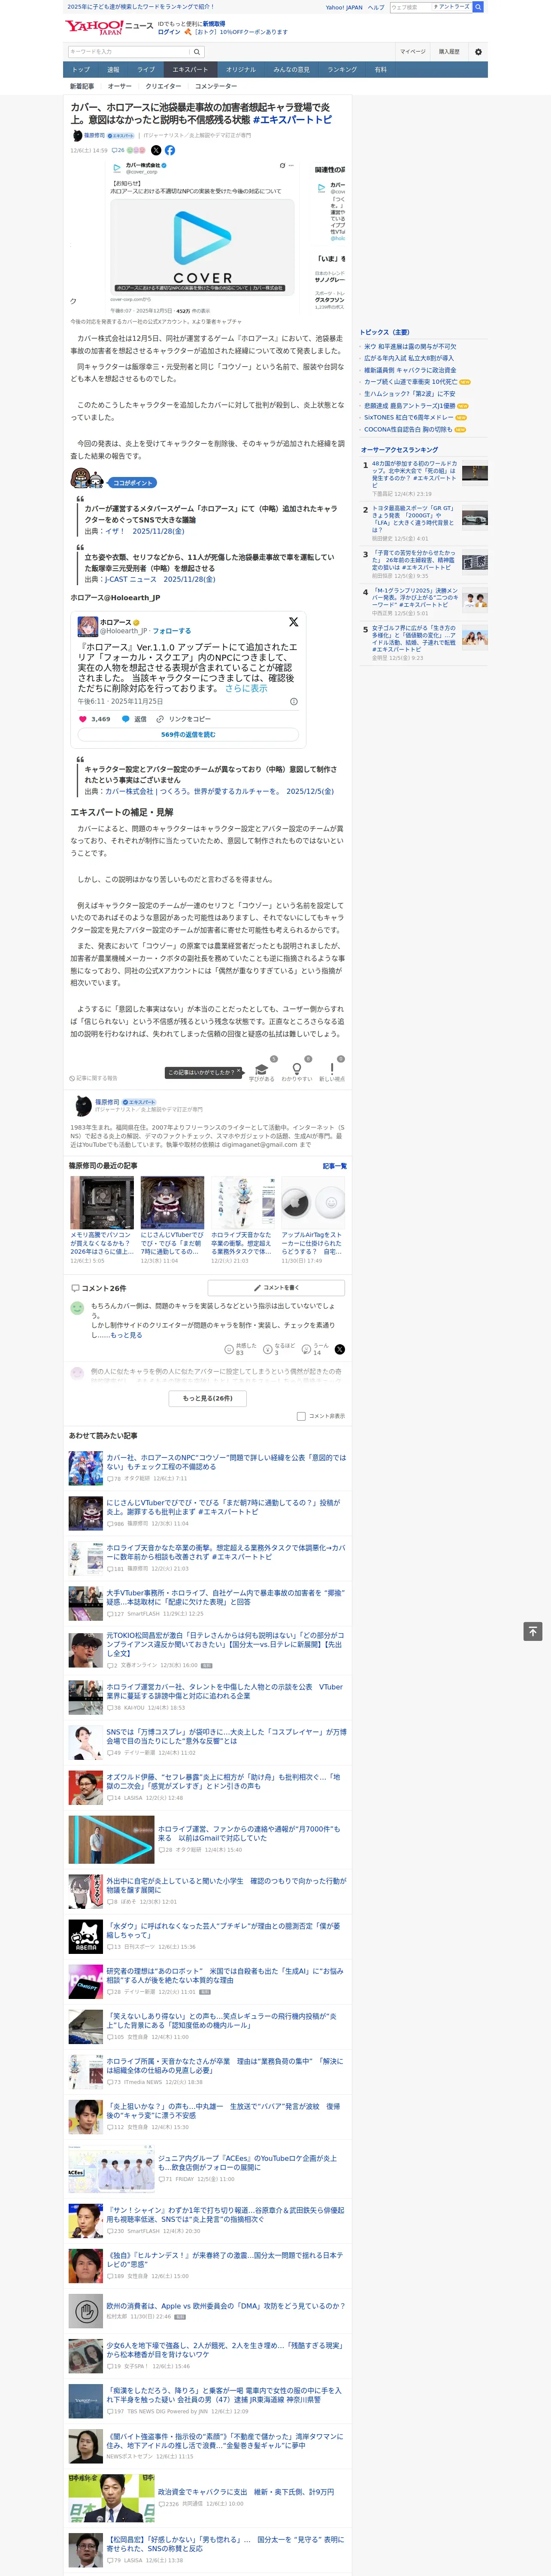
Task: Select the 速報 navigation tab
Action: tap(113, 70)
